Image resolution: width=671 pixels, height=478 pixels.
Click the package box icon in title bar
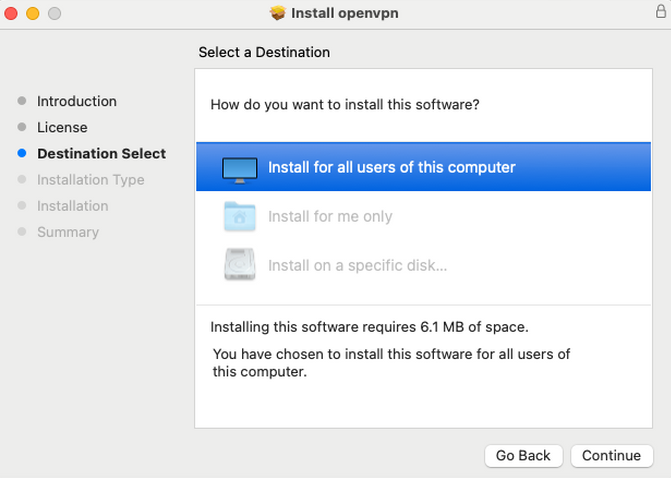pyautogui.click(x=278, y=13)
